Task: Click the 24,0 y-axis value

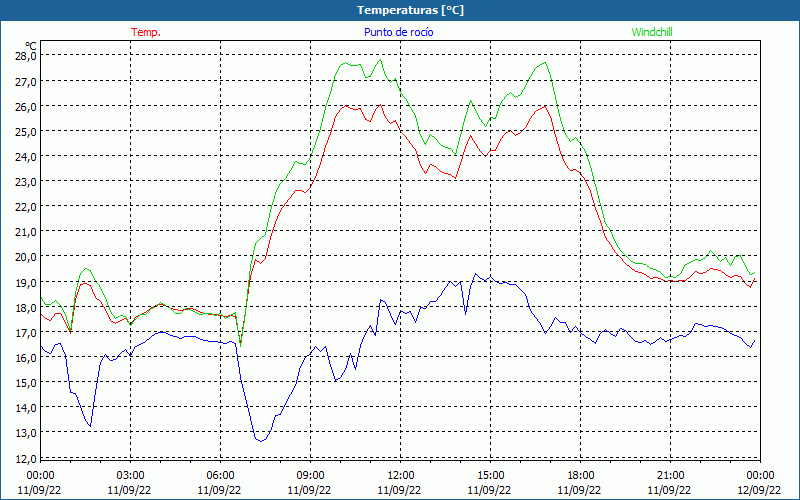Action: [x=25, y=157]
